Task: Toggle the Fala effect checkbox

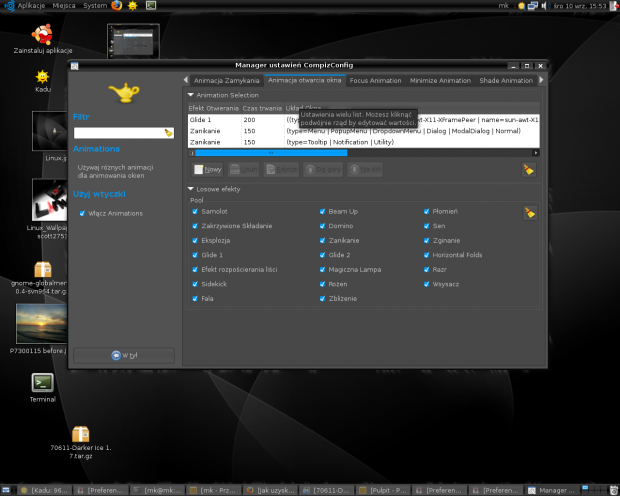Action: click(x=195, y=298)
